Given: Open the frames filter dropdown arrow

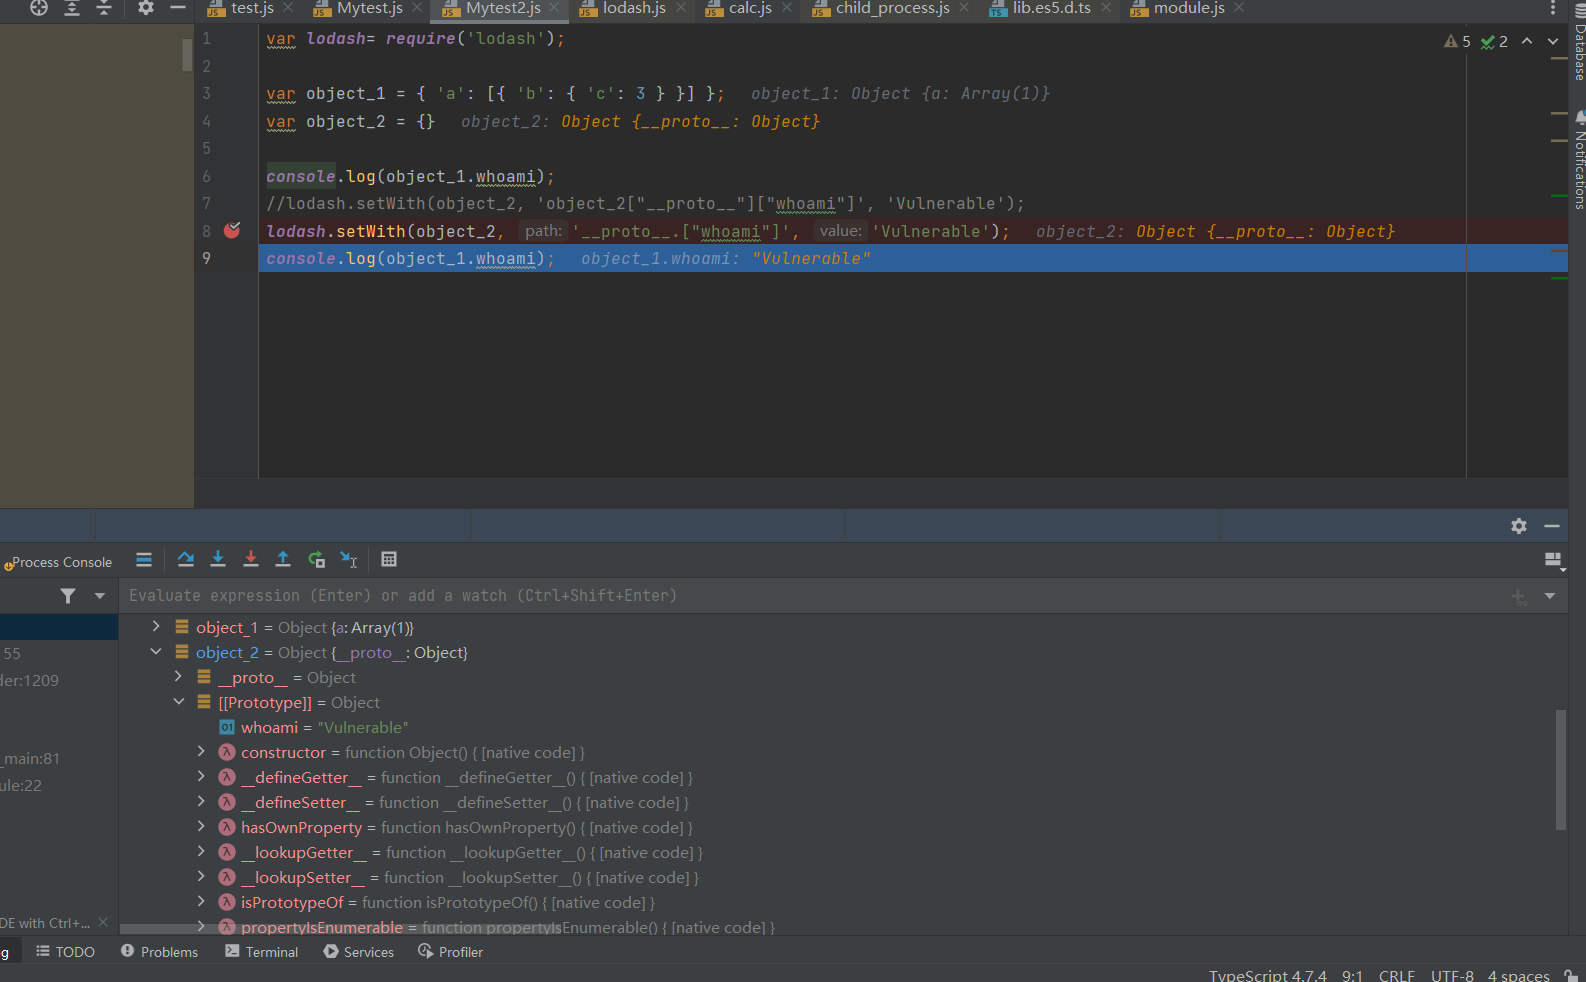Looking at the screenshot, I should point(99,596).
